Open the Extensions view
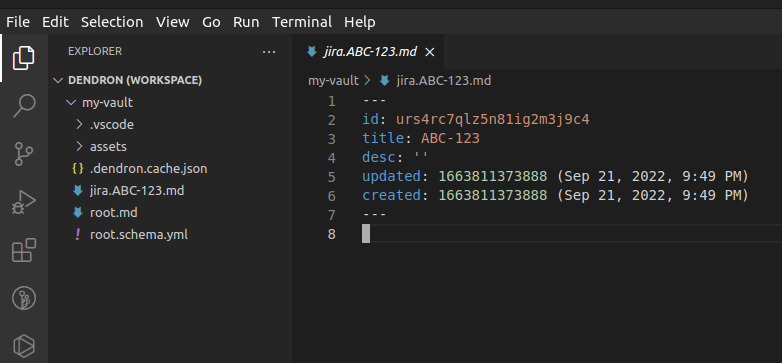 tap(24, 250)
